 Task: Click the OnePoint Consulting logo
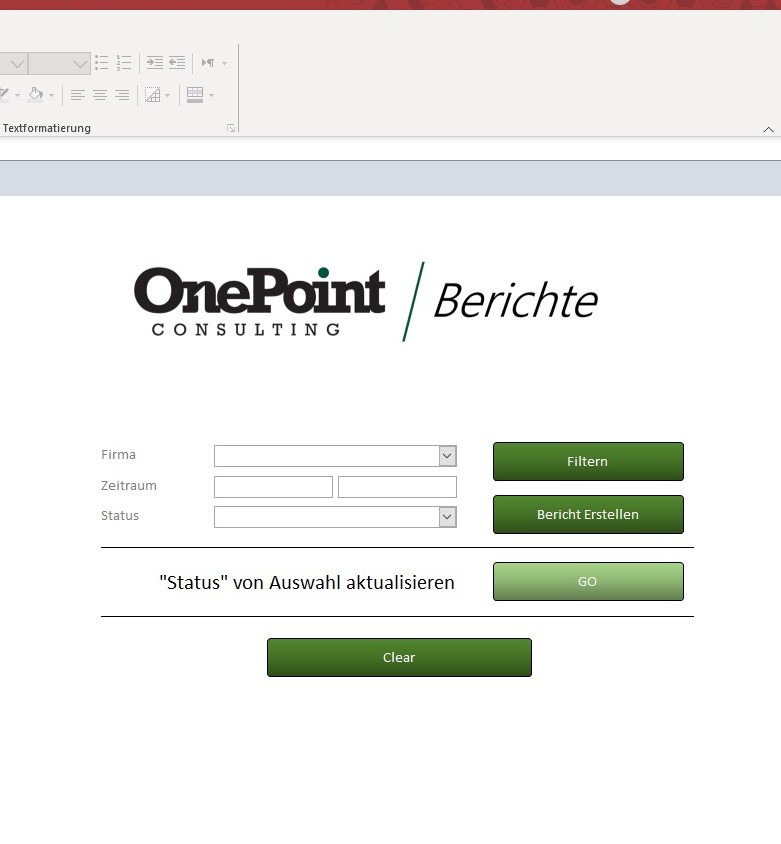(259, 301)
